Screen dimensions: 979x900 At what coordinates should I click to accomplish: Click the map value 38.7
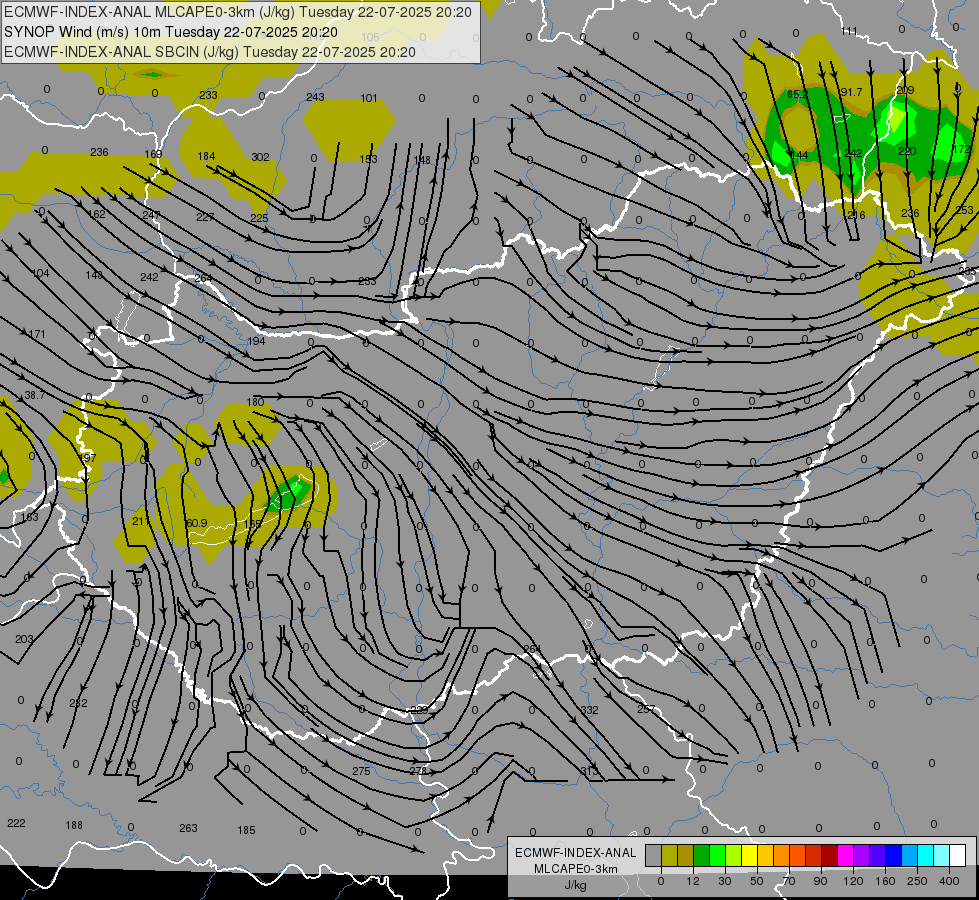[34, 395]
